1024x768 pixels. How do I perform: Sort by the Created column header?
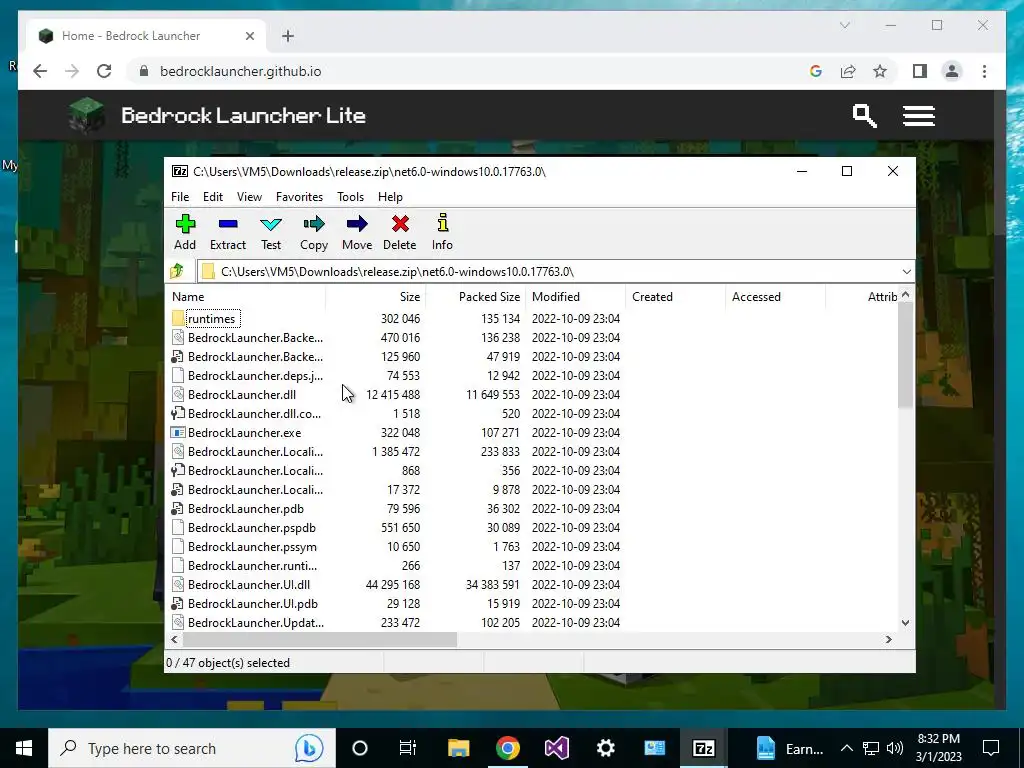[x=675, y=296]
